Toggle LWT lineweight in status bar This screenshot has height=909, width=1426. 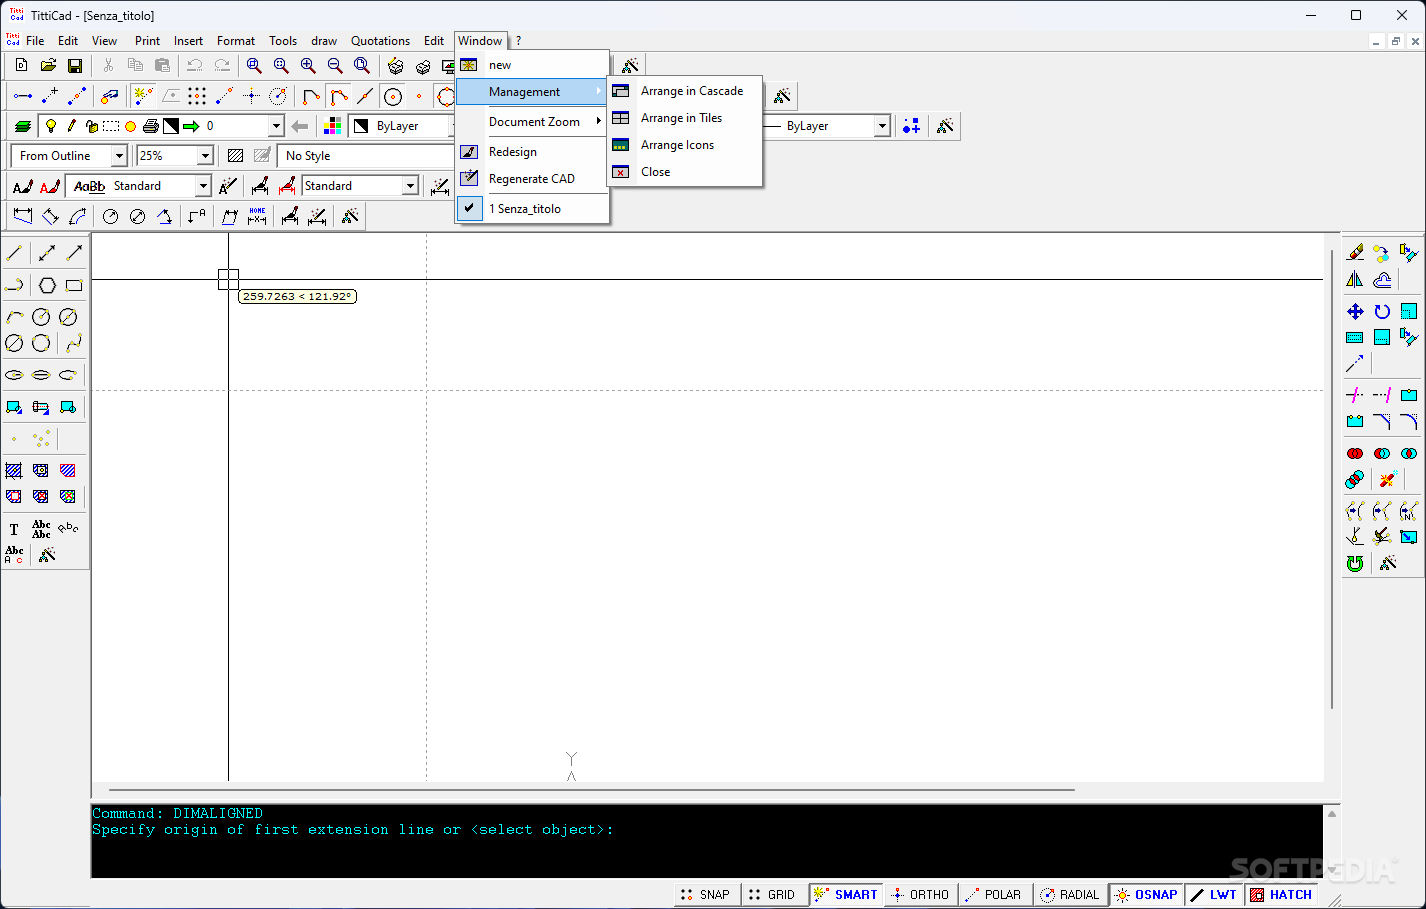[1214, 895]
